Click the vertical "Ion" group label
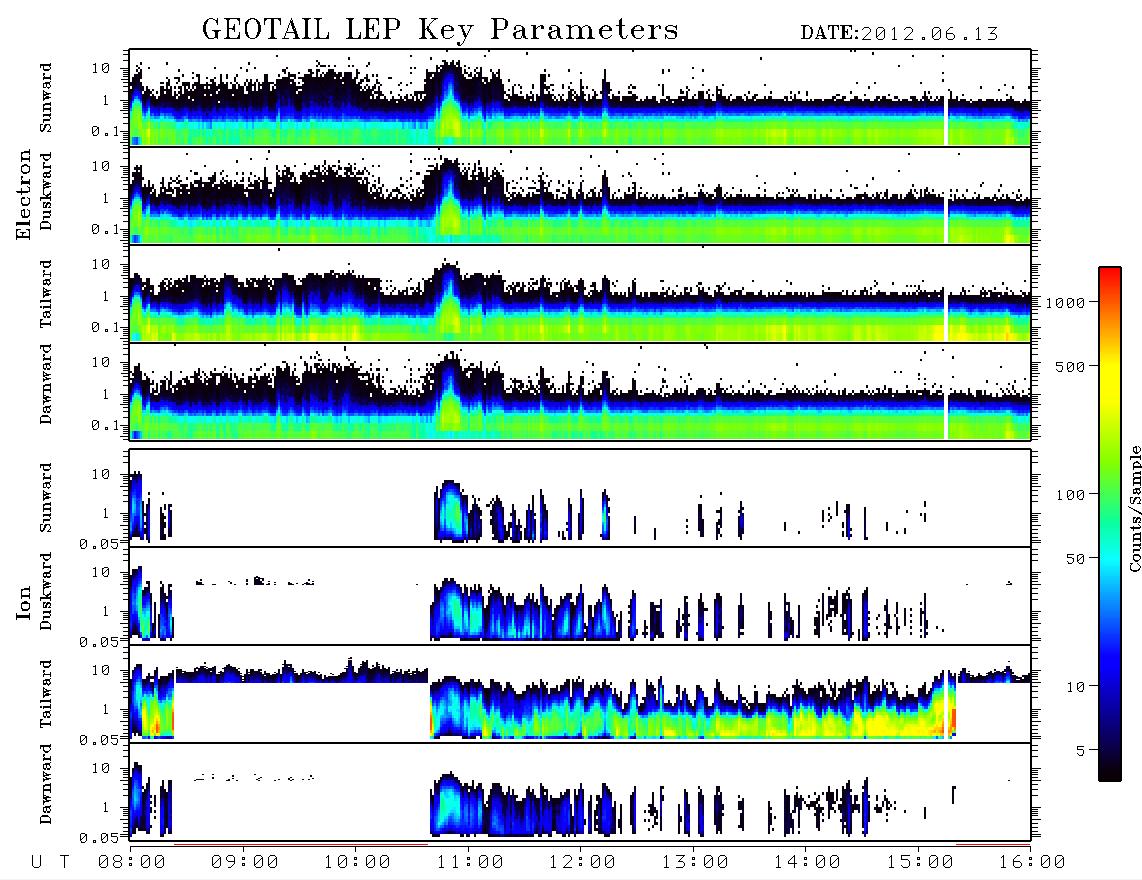The height and width of the screenshot is (880, 1142). tap(24, 602)
